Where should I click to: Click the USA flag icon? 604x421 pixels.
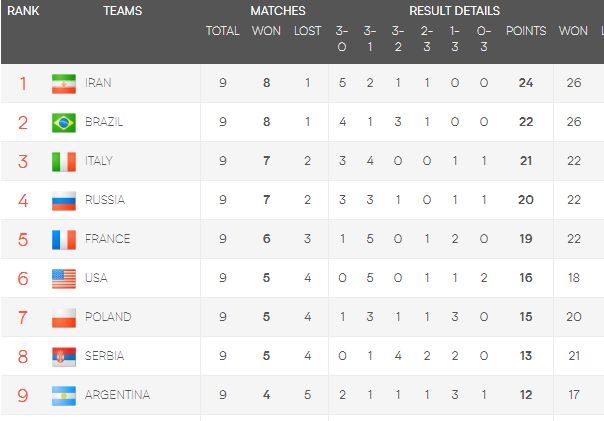pyautogui.click(x=64, y=279)
